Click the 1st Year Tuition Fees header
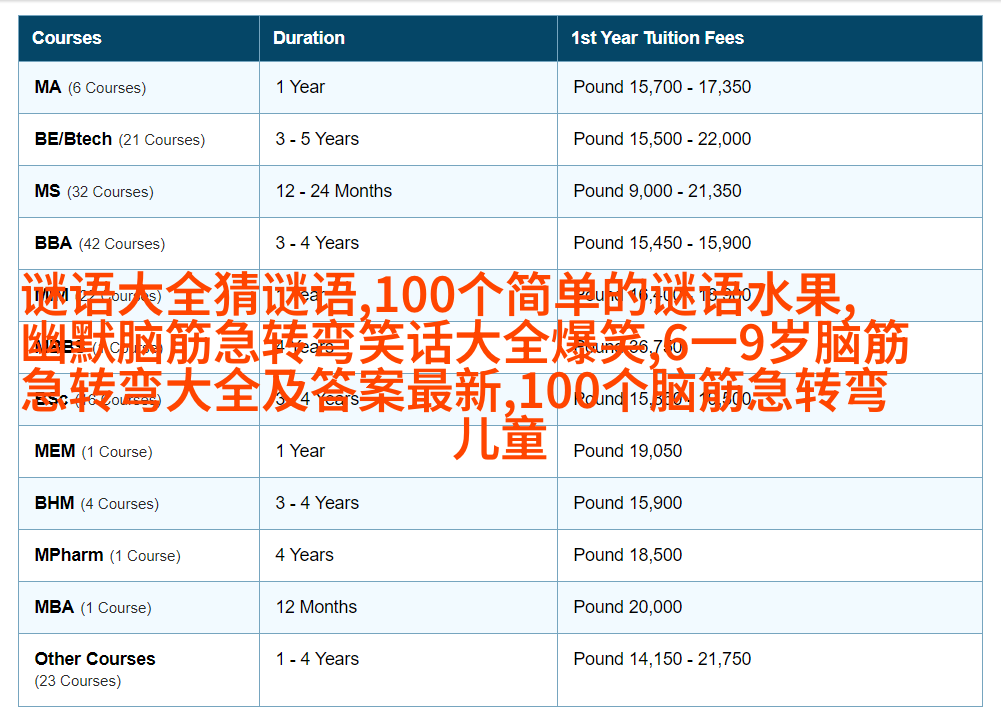Image resolution: width=1001 pixels, height=720 pixels. click(657, 38)
